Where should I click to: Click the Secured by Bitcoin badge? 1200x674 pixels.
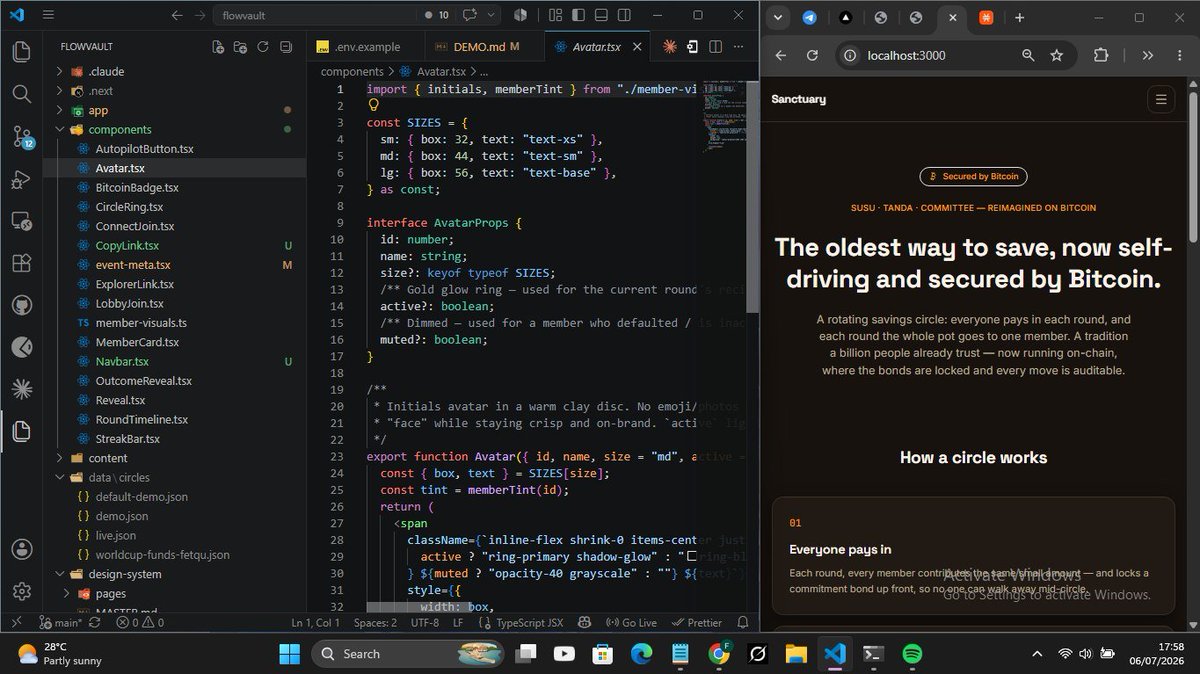(973, 176)
